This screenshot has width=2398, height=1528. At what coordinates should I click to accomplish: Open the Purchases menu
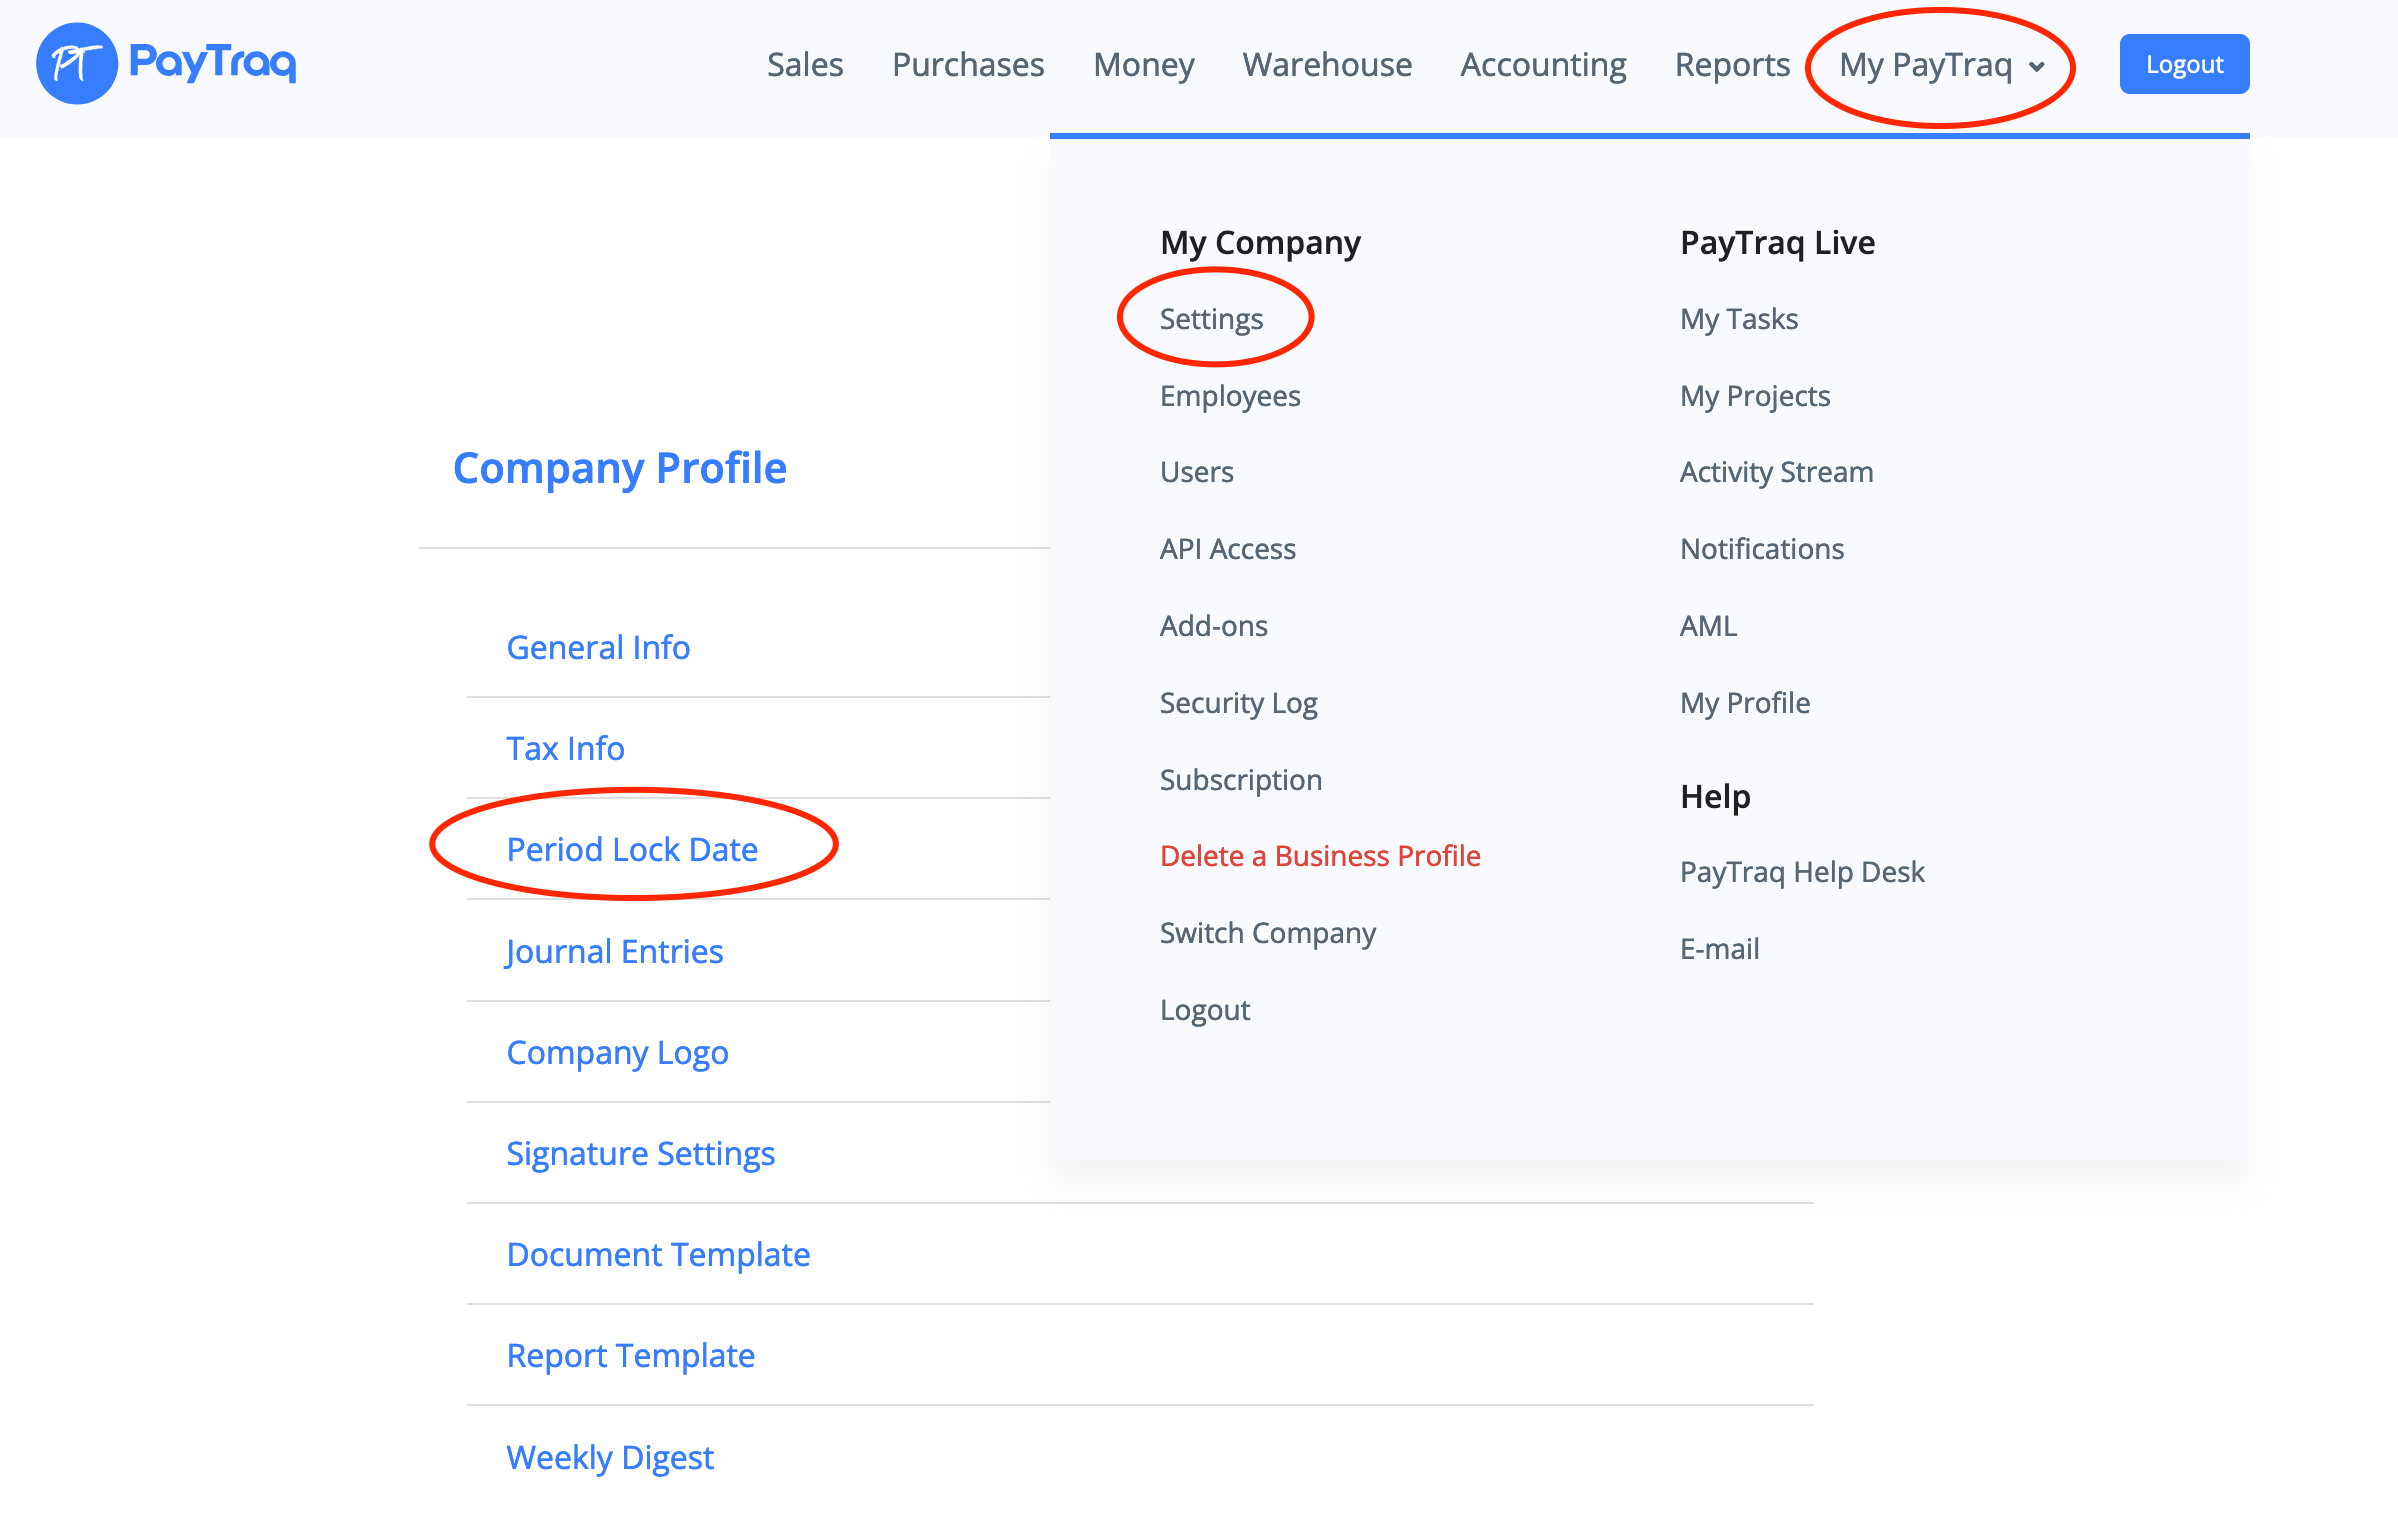pyautogui.click(x=967, y=65)
